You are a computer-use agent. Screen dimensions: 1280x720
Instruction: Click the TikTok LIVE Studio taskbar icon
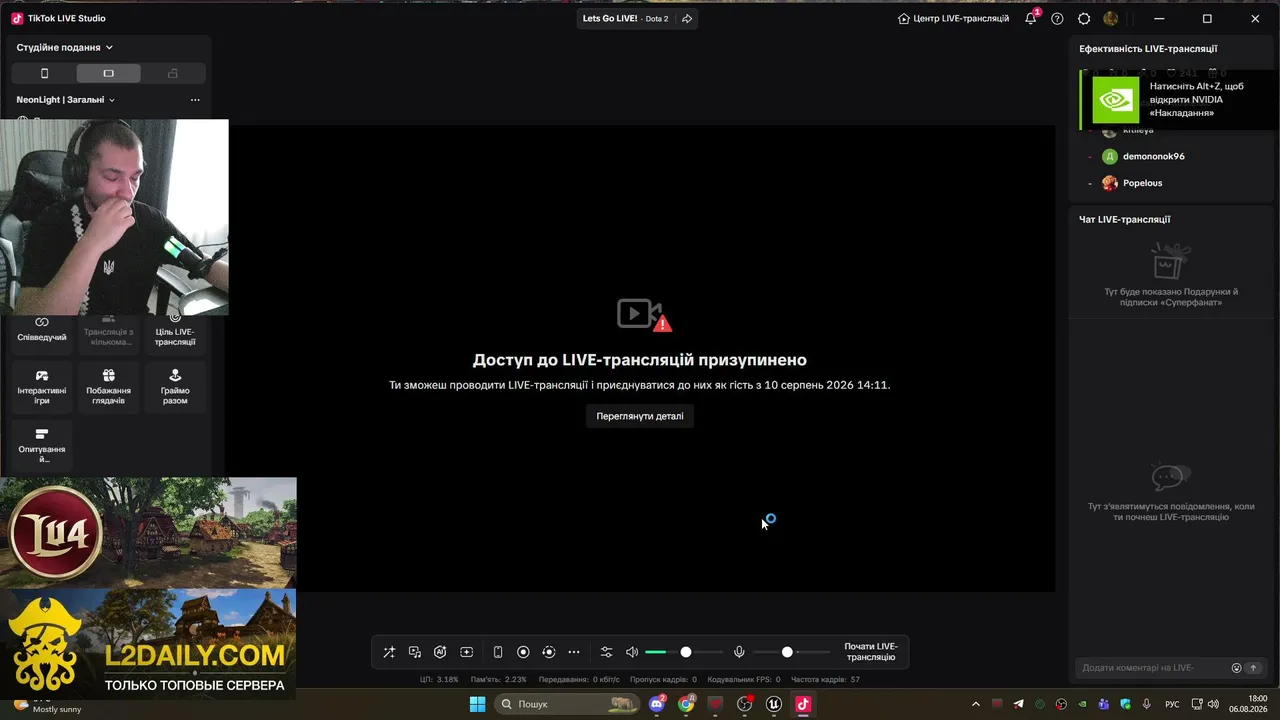click(802, 704)
